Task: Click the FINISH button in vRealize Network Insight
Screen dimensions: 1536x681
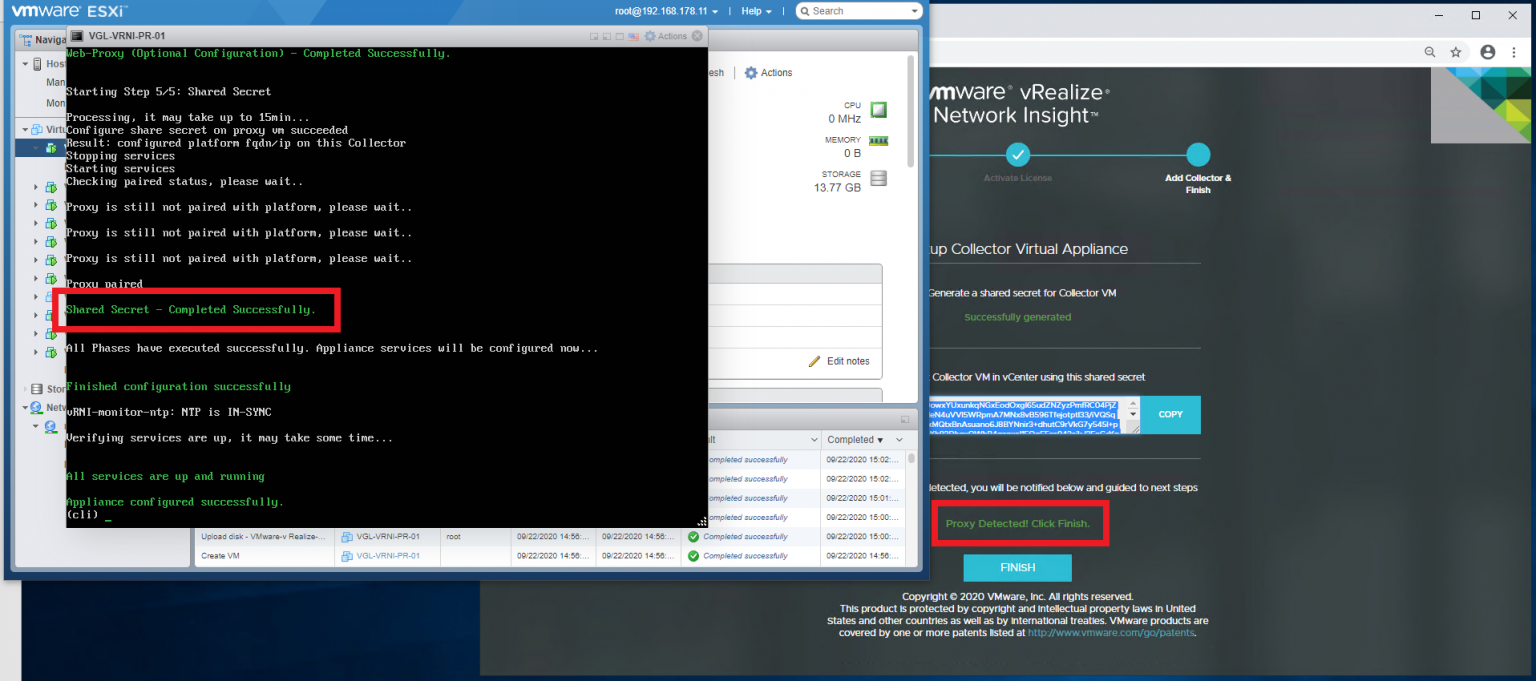Action: (x=1016, y=567)
